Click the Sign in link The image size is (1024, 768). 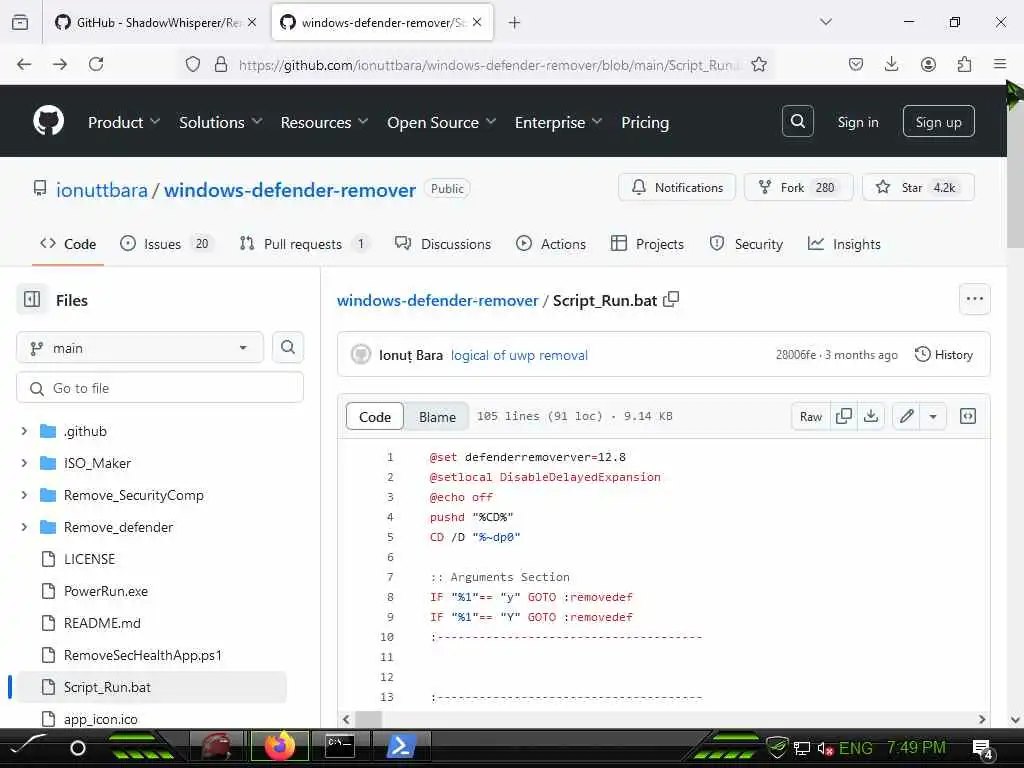(857, 122)
